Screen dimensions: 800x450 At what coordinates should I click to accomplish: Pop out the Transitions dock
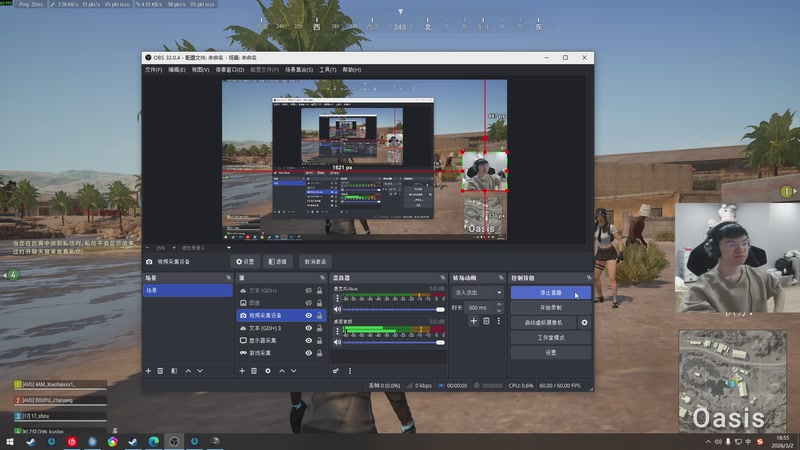pyautogui.click(x=501, y=278)
